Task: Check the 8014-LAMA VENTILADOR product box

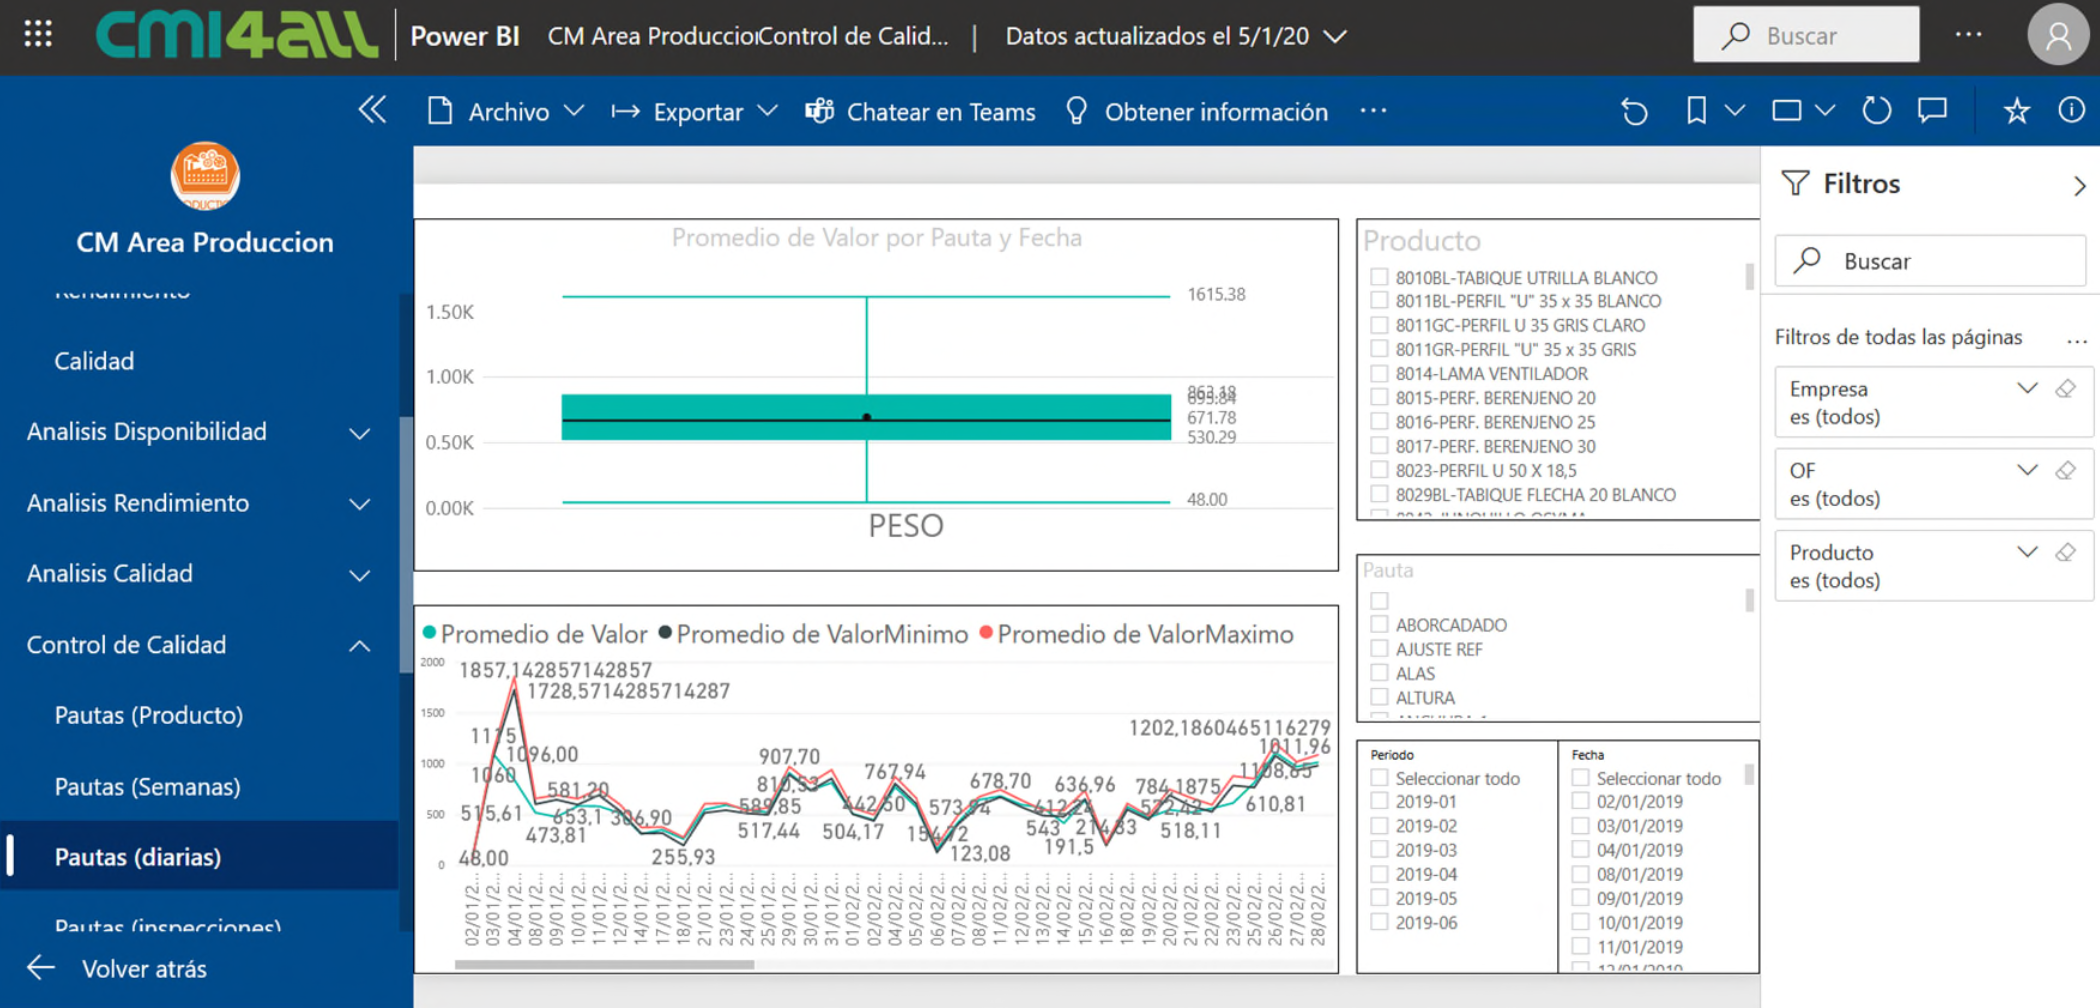Action: pos(1379,374)
